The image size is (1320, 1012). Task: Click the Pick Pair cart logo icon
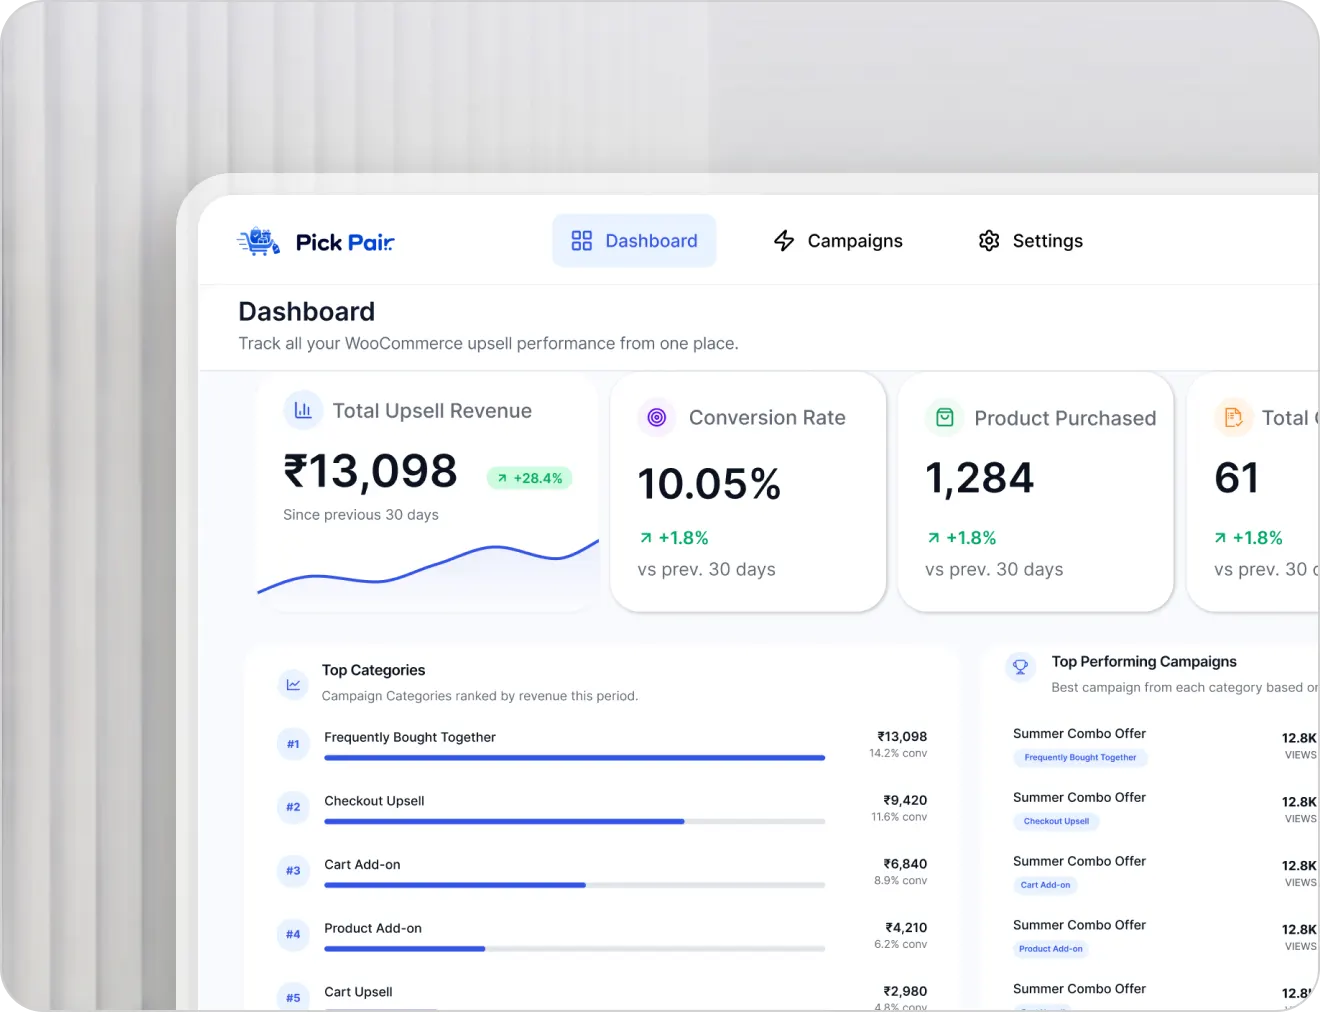click(x=259, y=241)
